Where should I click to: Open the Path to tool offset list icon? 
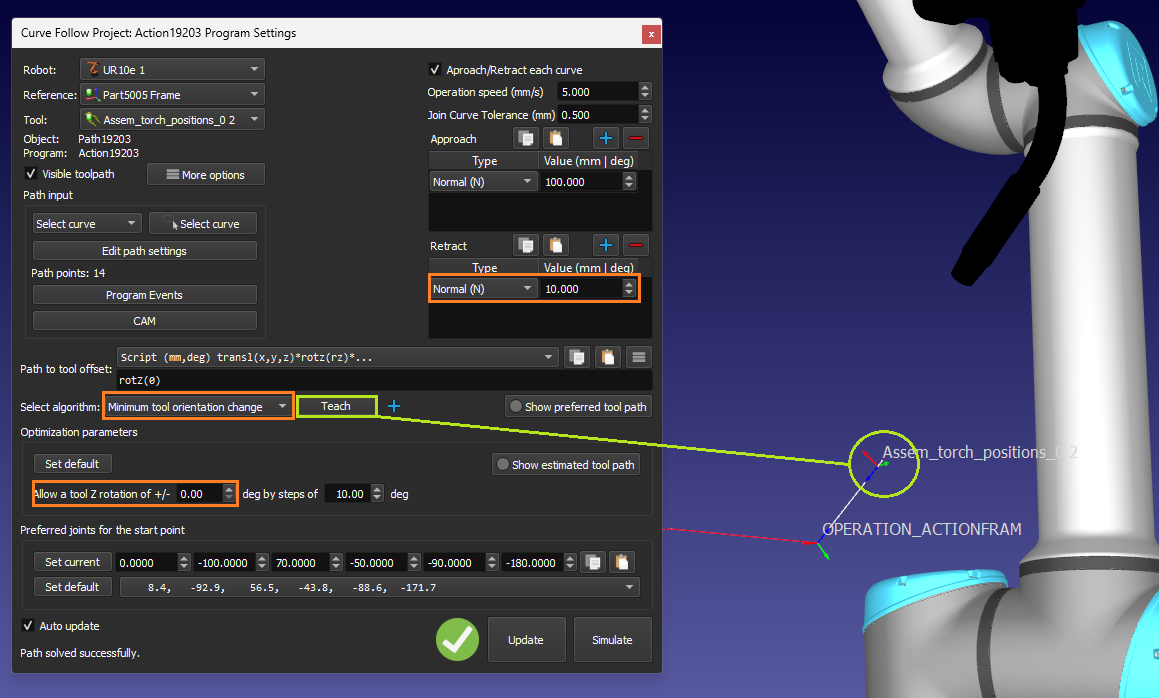(x=640, y=357)
